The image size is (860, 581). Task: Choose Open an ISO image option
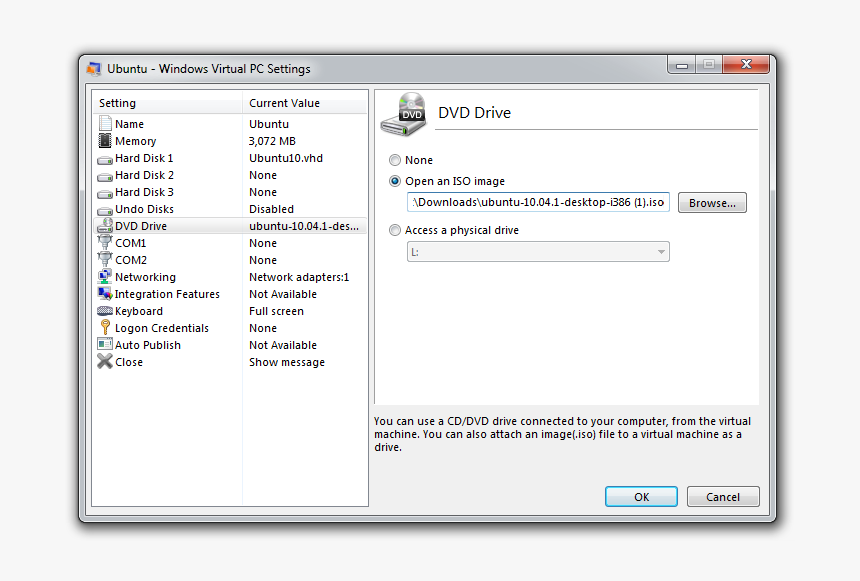click(395, 182)
